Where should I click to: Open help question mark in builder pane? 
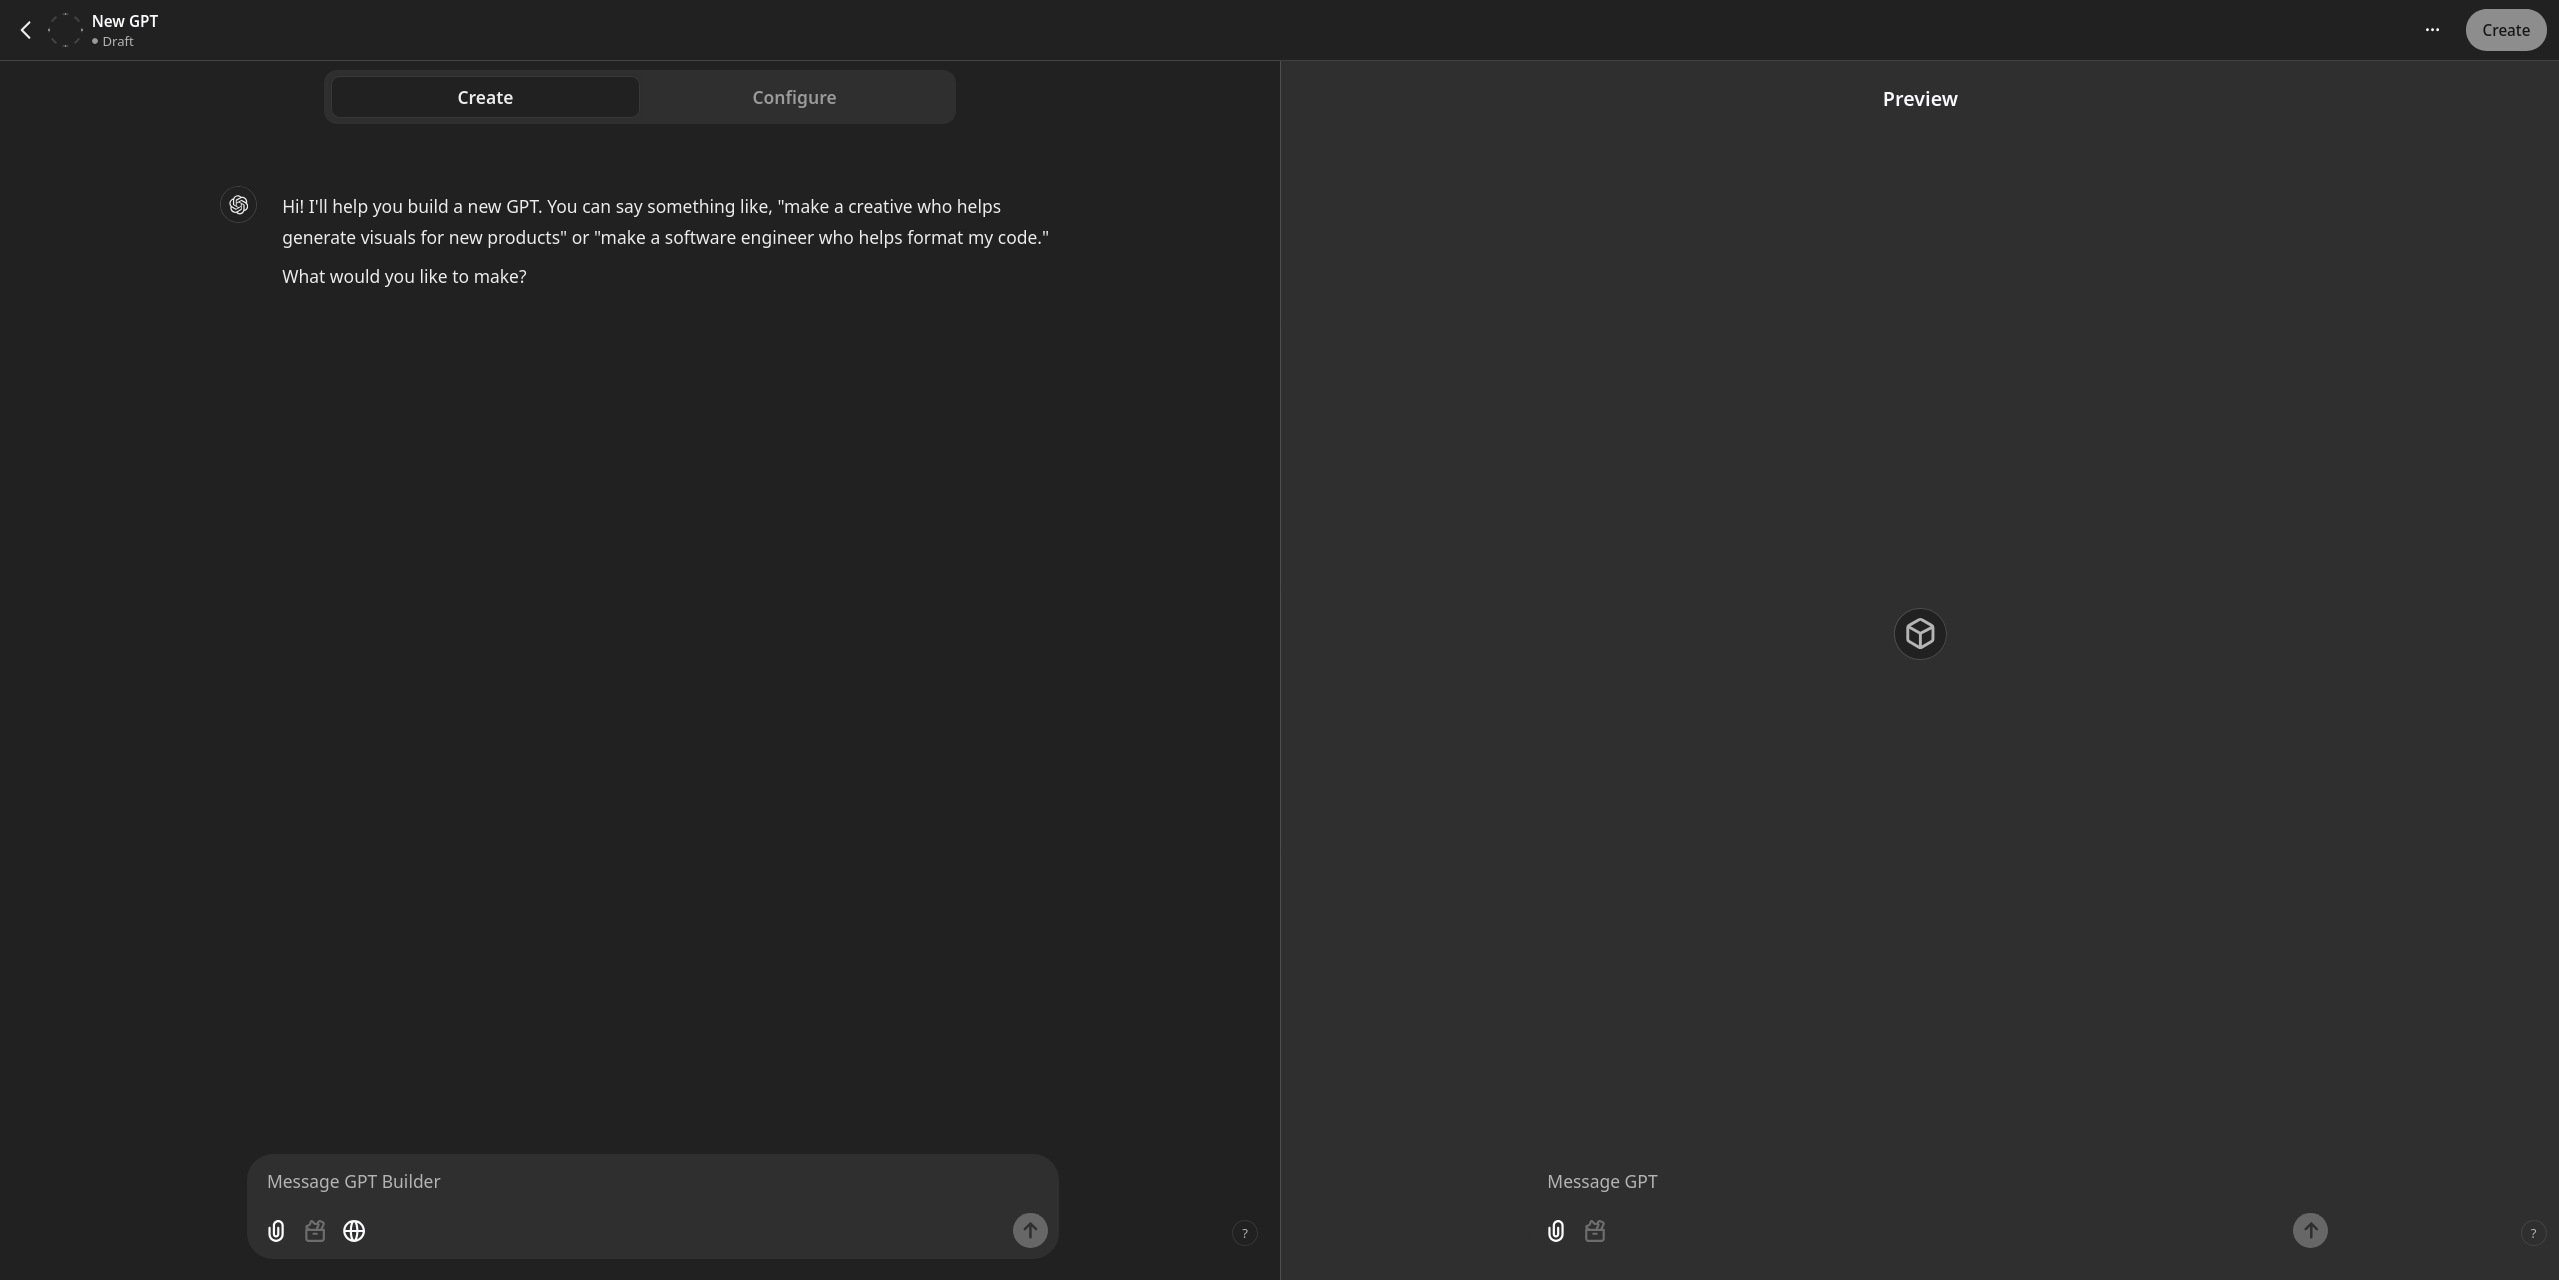1244,1233
